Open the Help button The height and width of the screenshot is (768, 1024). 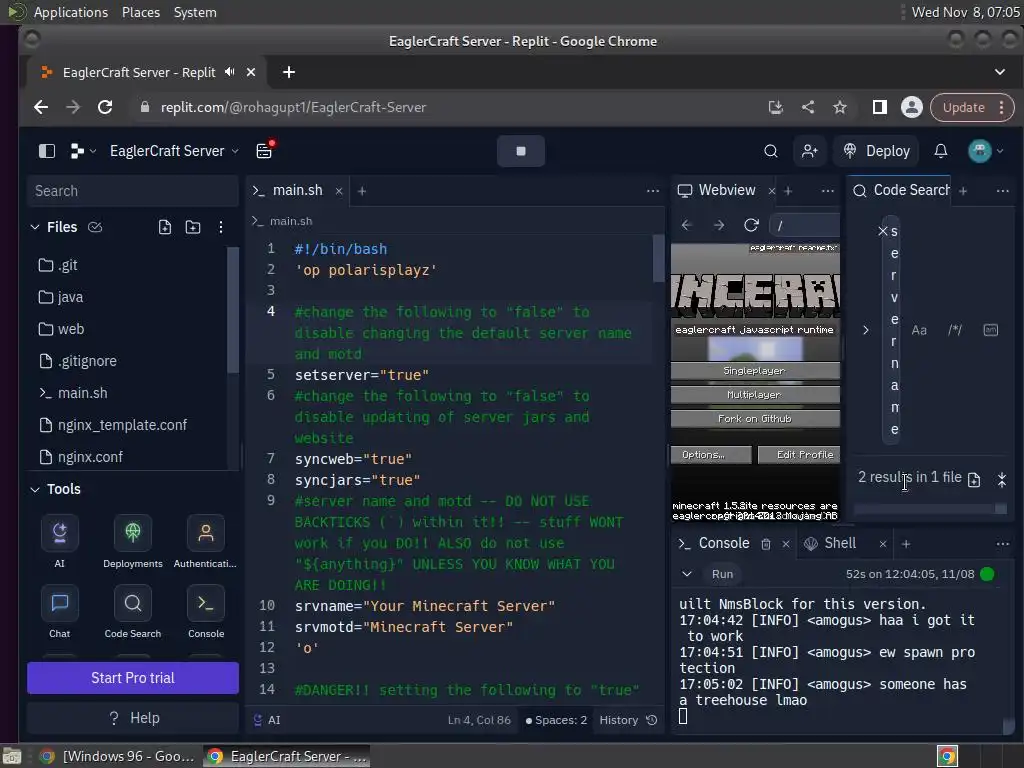point(133,718)
